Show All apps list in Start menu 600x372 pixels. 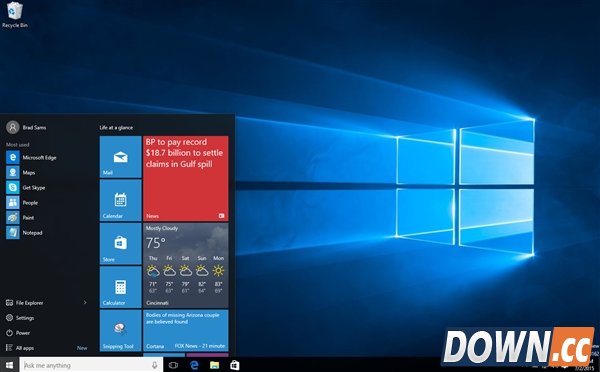coord(20,348)
